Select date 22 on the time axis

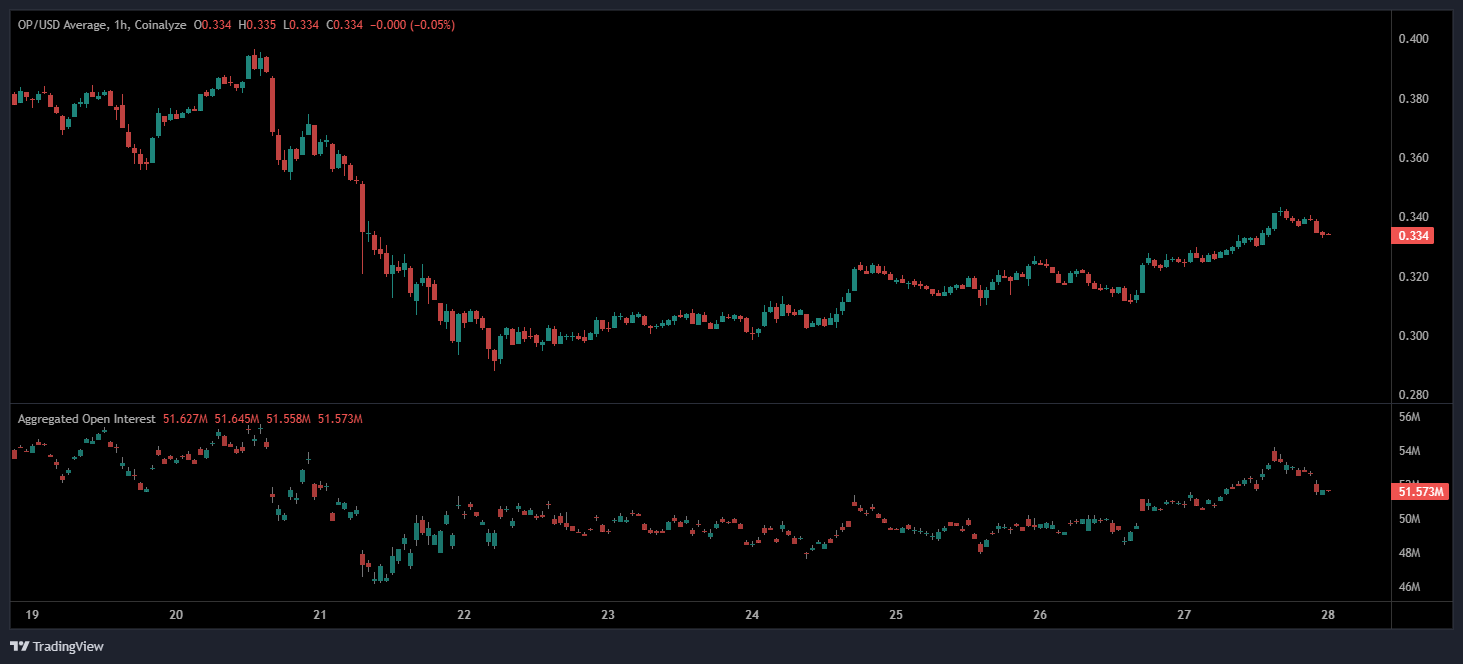point(464,614)
